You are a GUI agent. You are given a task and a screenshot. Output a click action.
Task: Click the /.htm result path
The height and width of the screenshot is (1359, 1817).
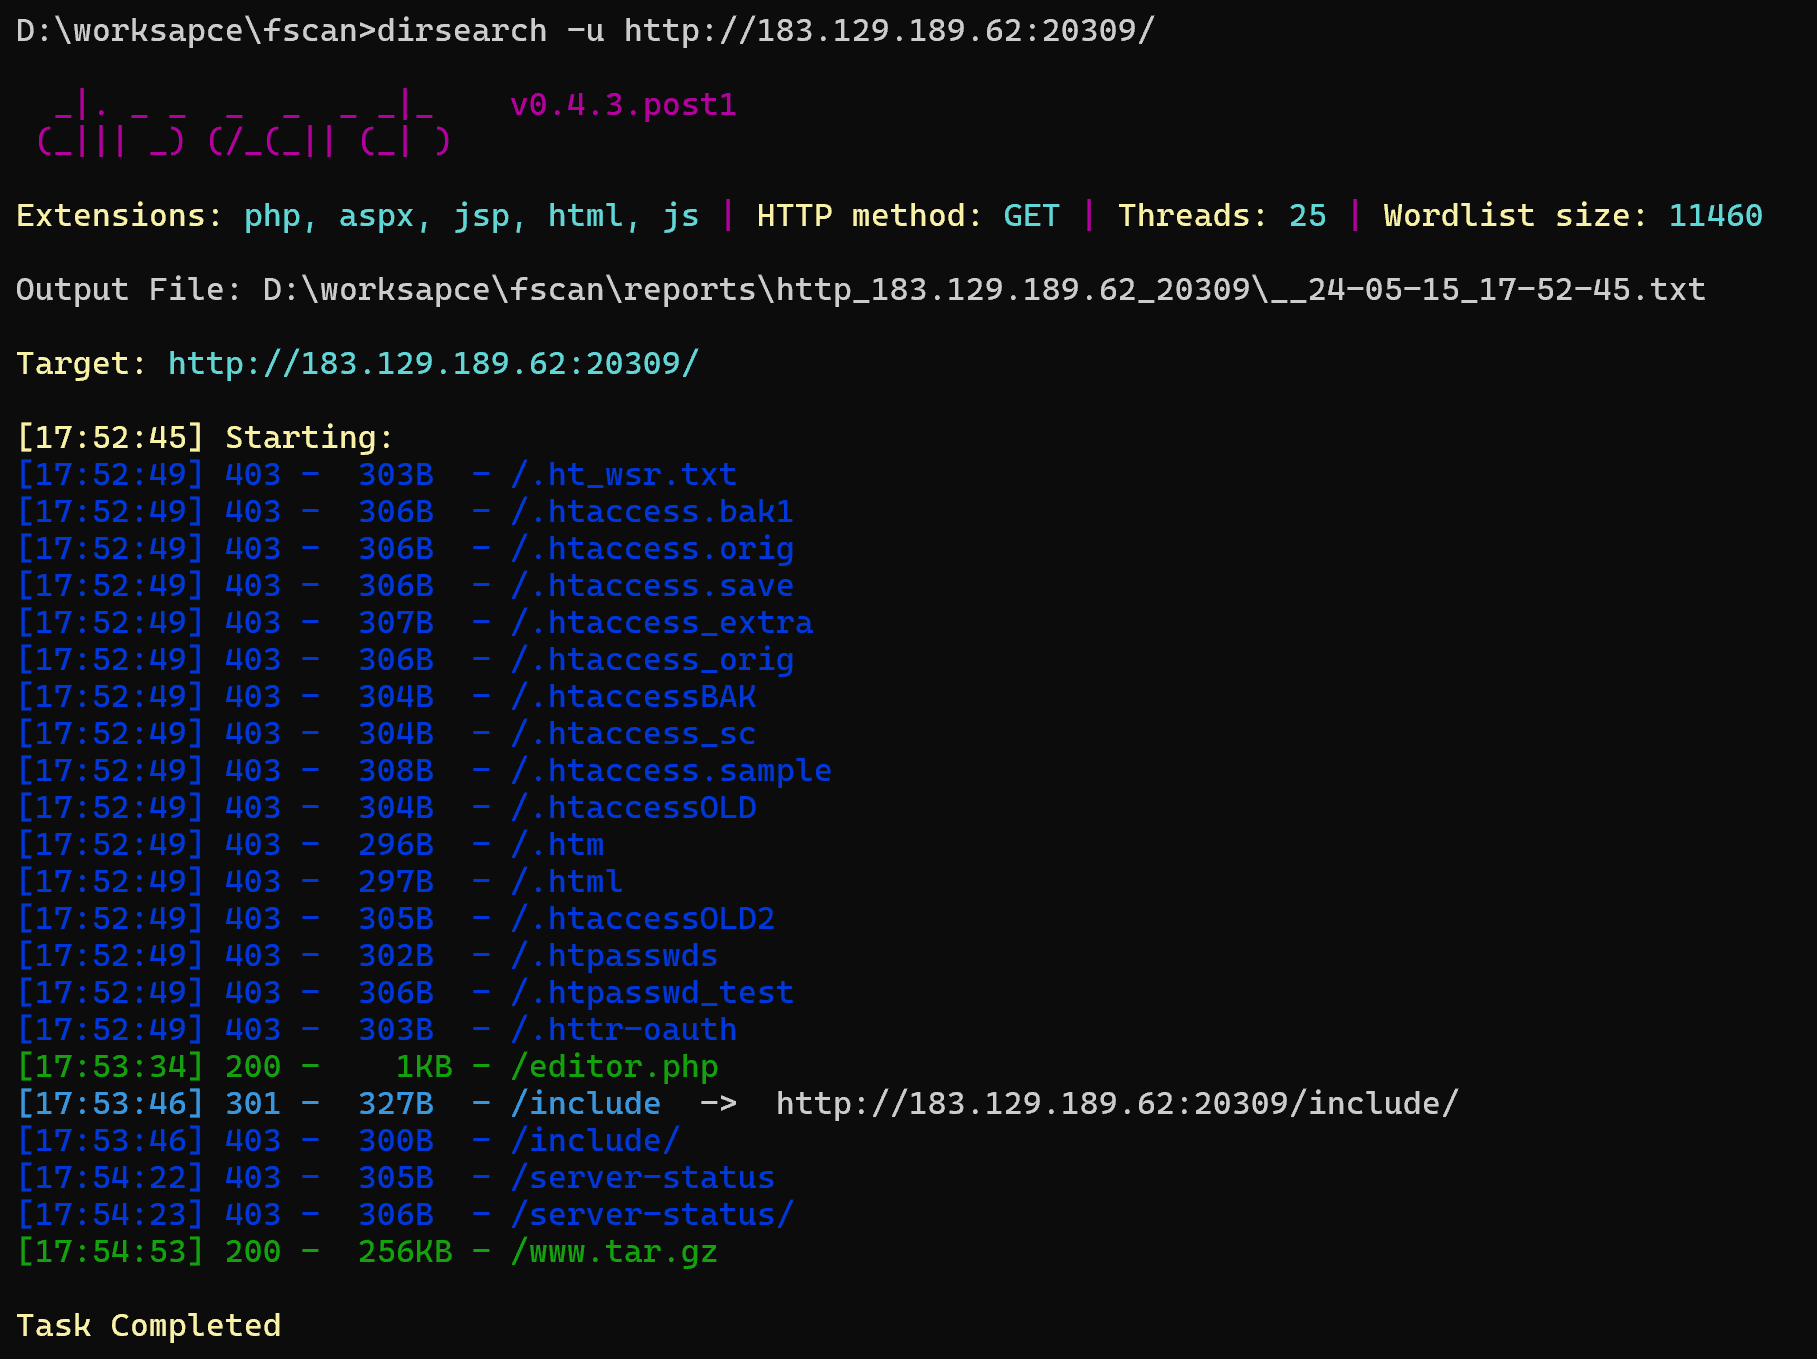coord(557,845)
